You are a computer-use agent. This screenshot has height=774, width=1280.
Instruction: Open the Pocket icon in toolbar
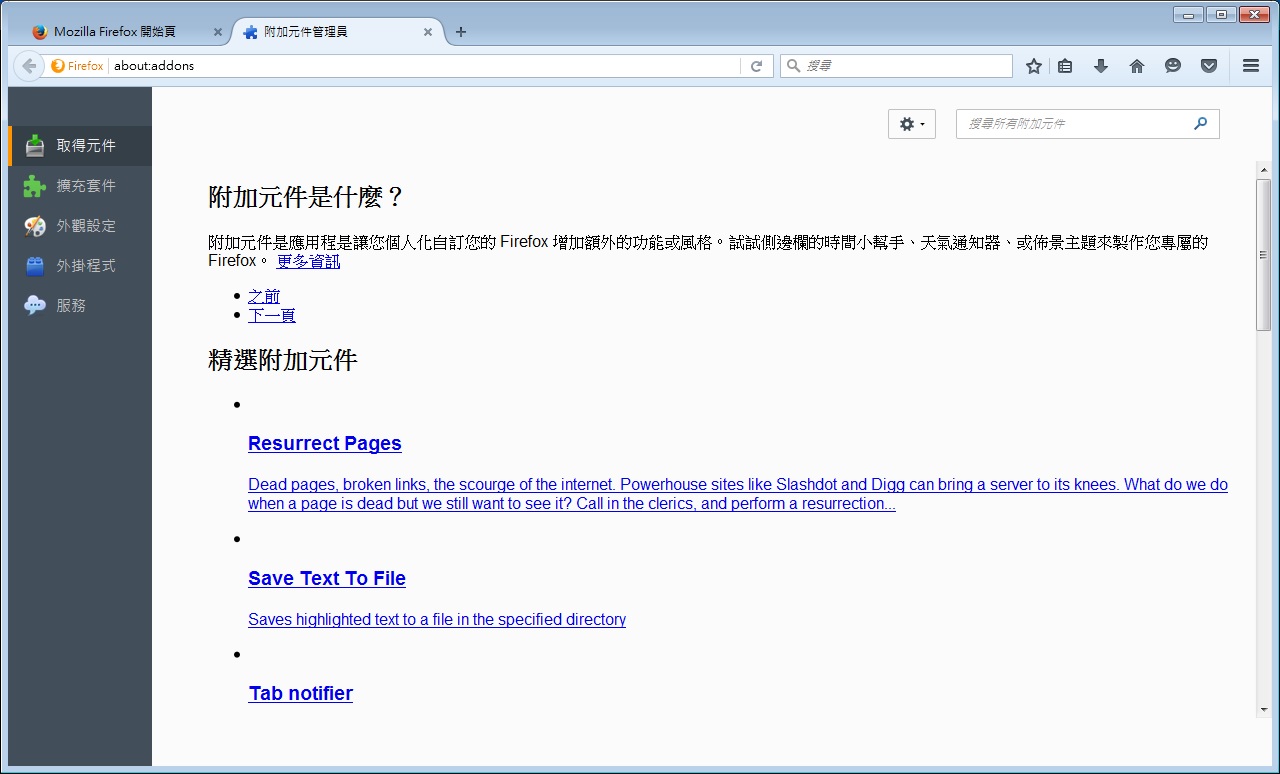[1209, 66]
